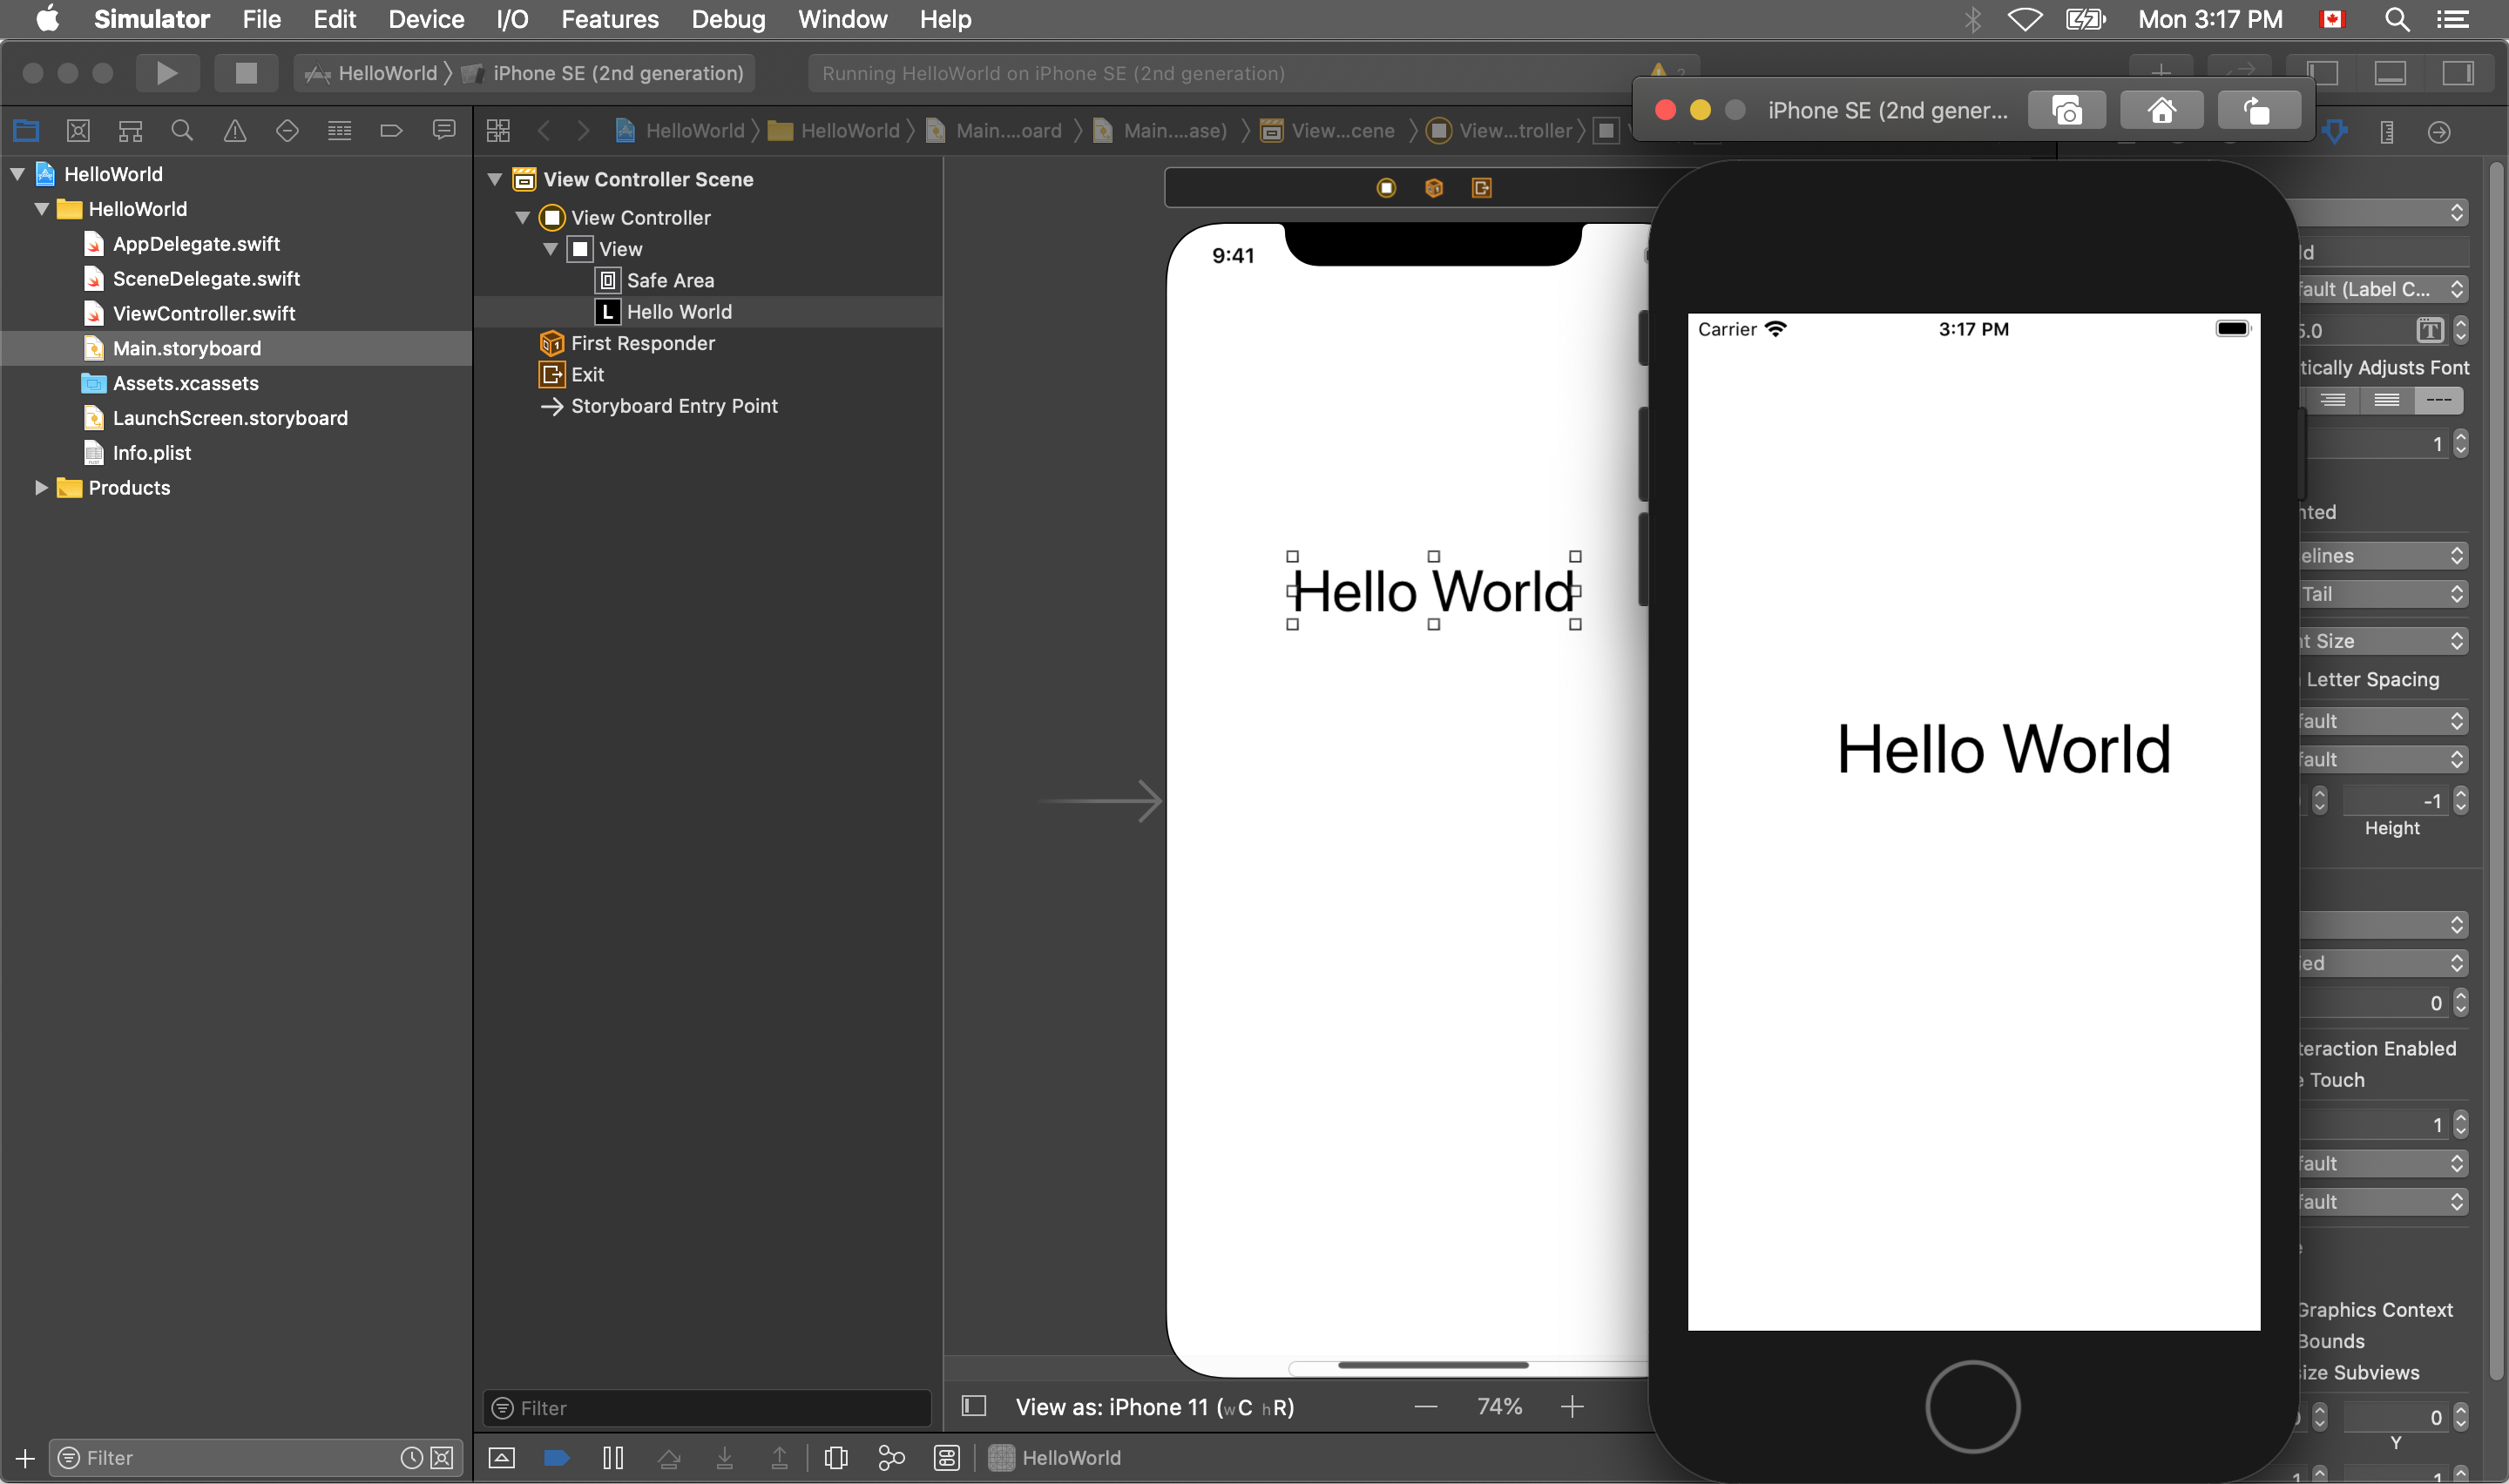Viewport: 2509px width, 1484px height.
Task: Toggle the recent files clock filter
Action: (411, 1458)
